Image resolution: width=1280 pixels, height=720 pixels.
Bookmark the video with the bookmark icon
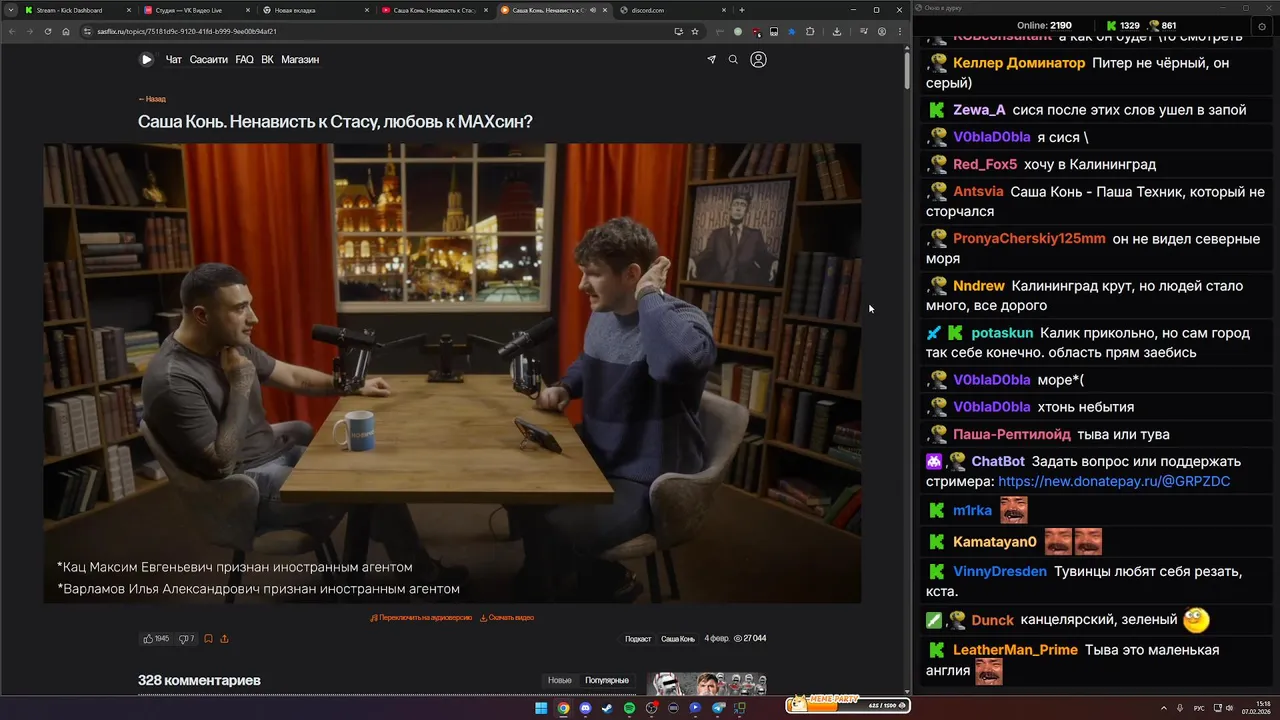(x=208, y=638)
